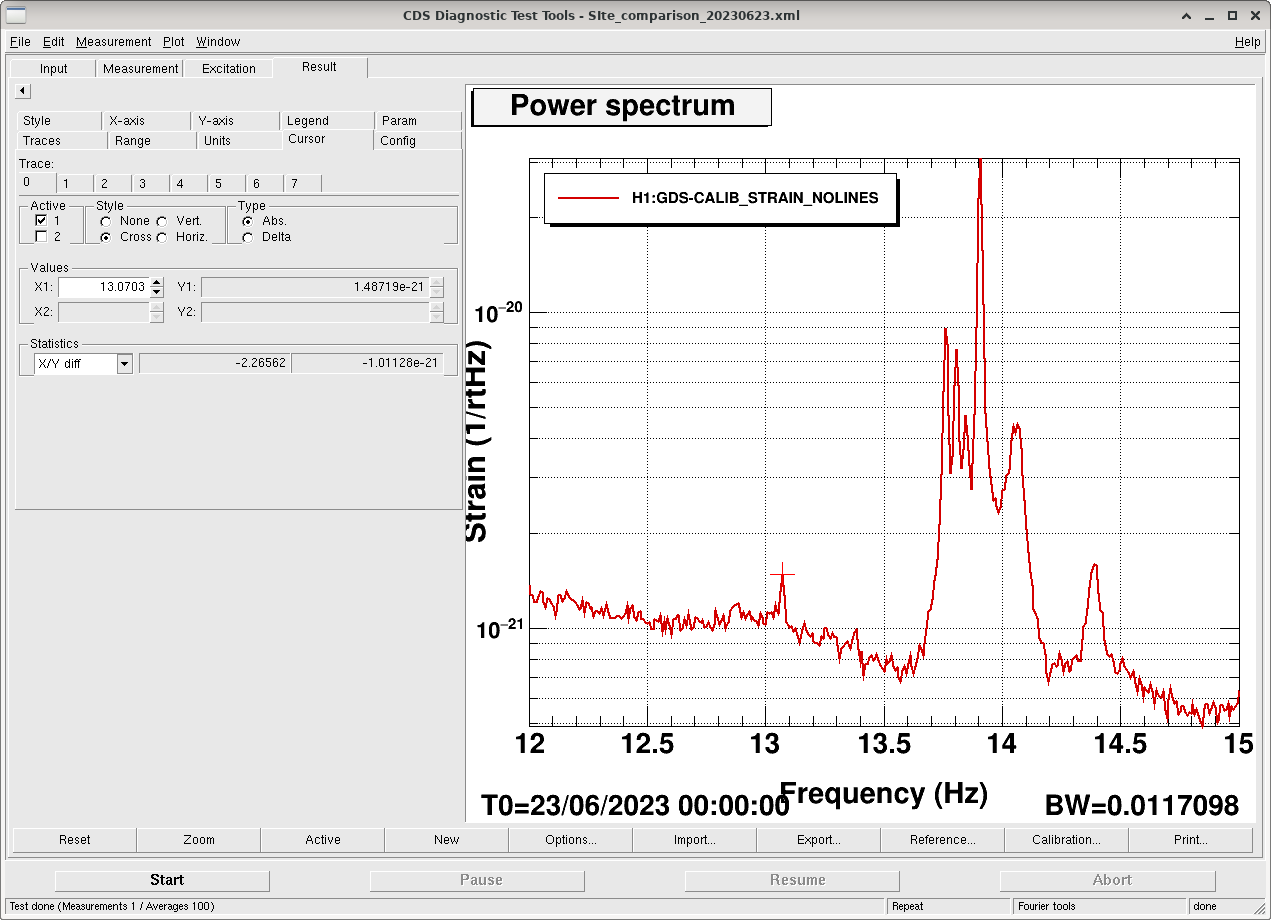Select trace tab 3
Image resolution: width=1271 pixels, height=920 pixels.
click(x=152, y=184)
